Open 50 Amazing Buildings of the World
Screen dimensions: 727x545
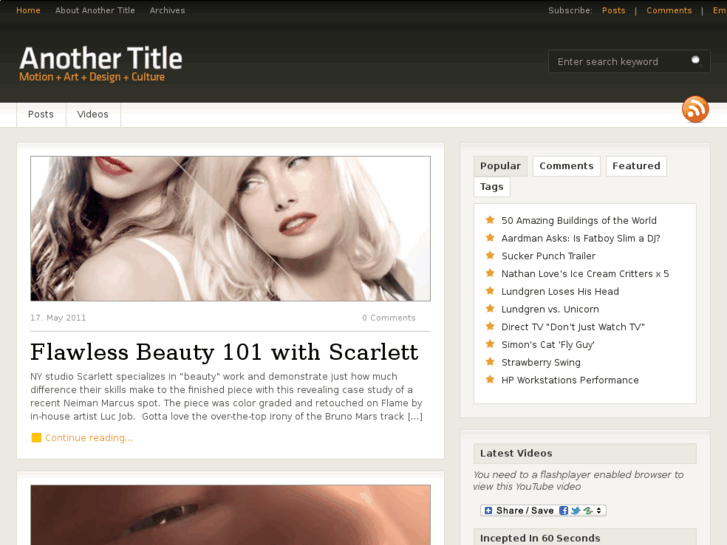579,220
